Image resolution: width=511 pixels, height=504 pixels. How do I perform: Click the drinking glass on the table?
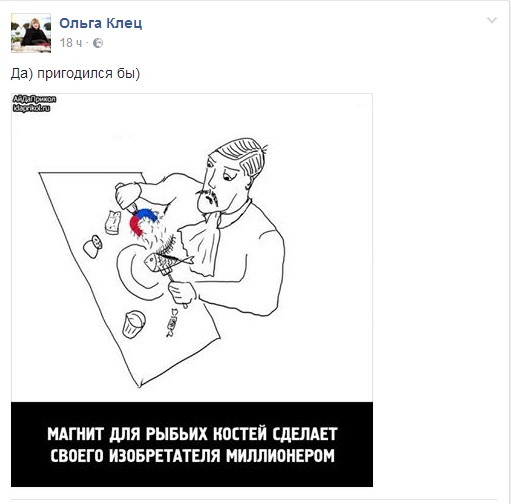tap(134, 324)
